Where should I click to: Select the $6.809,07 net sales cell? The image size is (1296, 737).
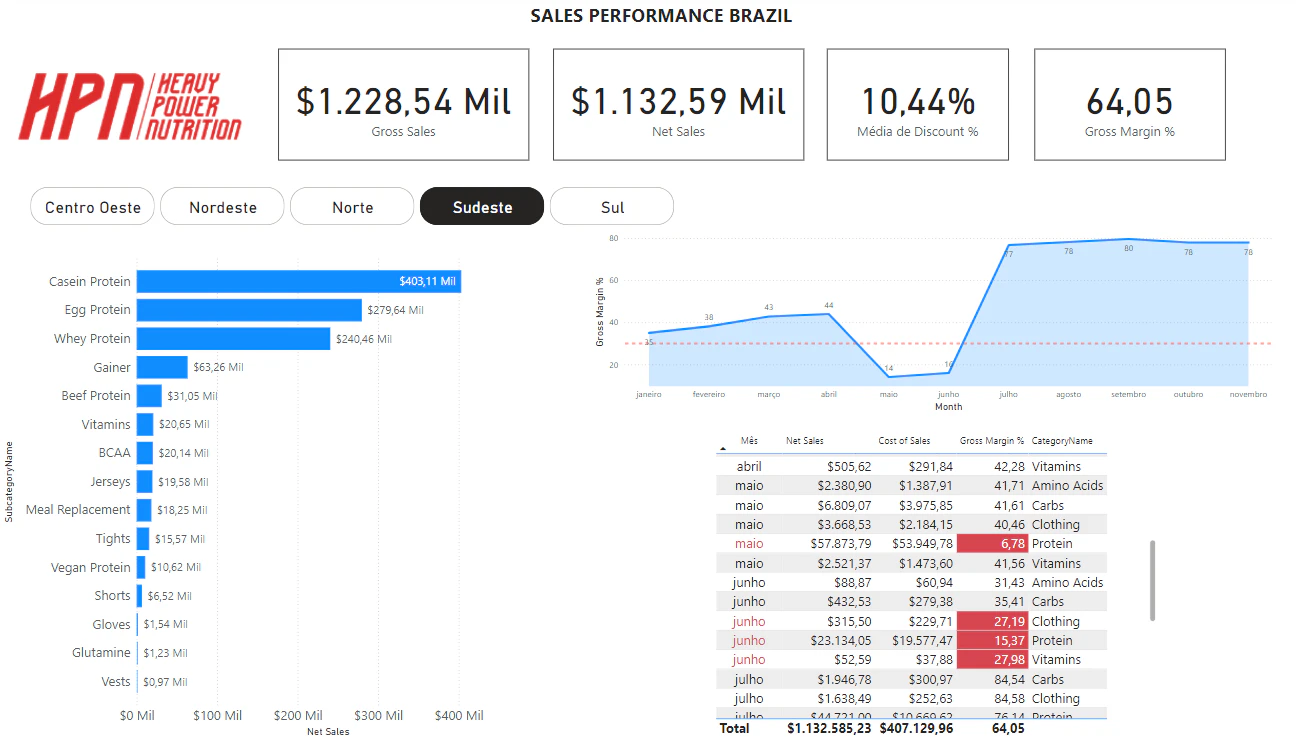point(840,506)
